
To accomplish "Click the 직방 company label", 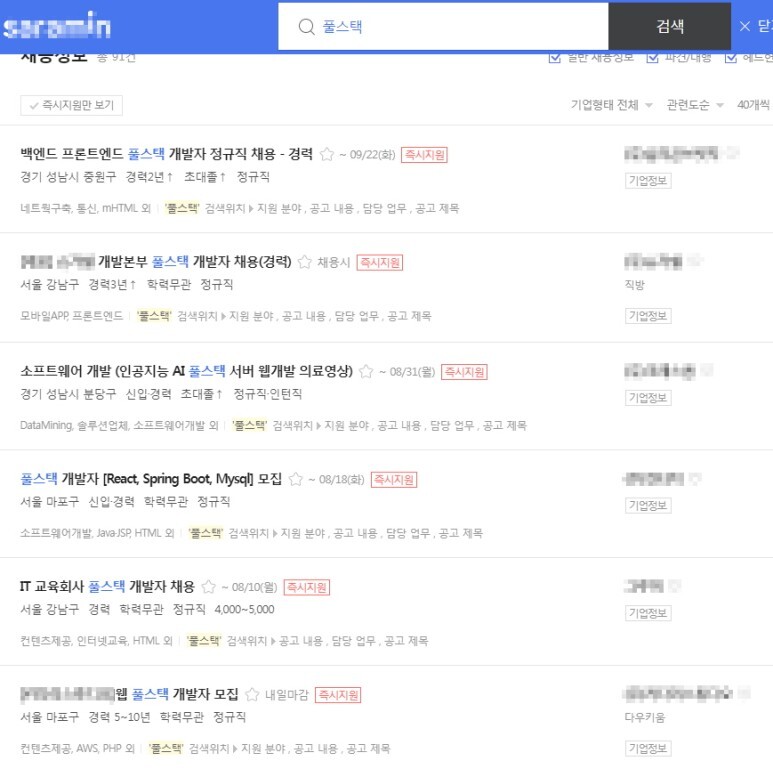I will tap(634, 285).
